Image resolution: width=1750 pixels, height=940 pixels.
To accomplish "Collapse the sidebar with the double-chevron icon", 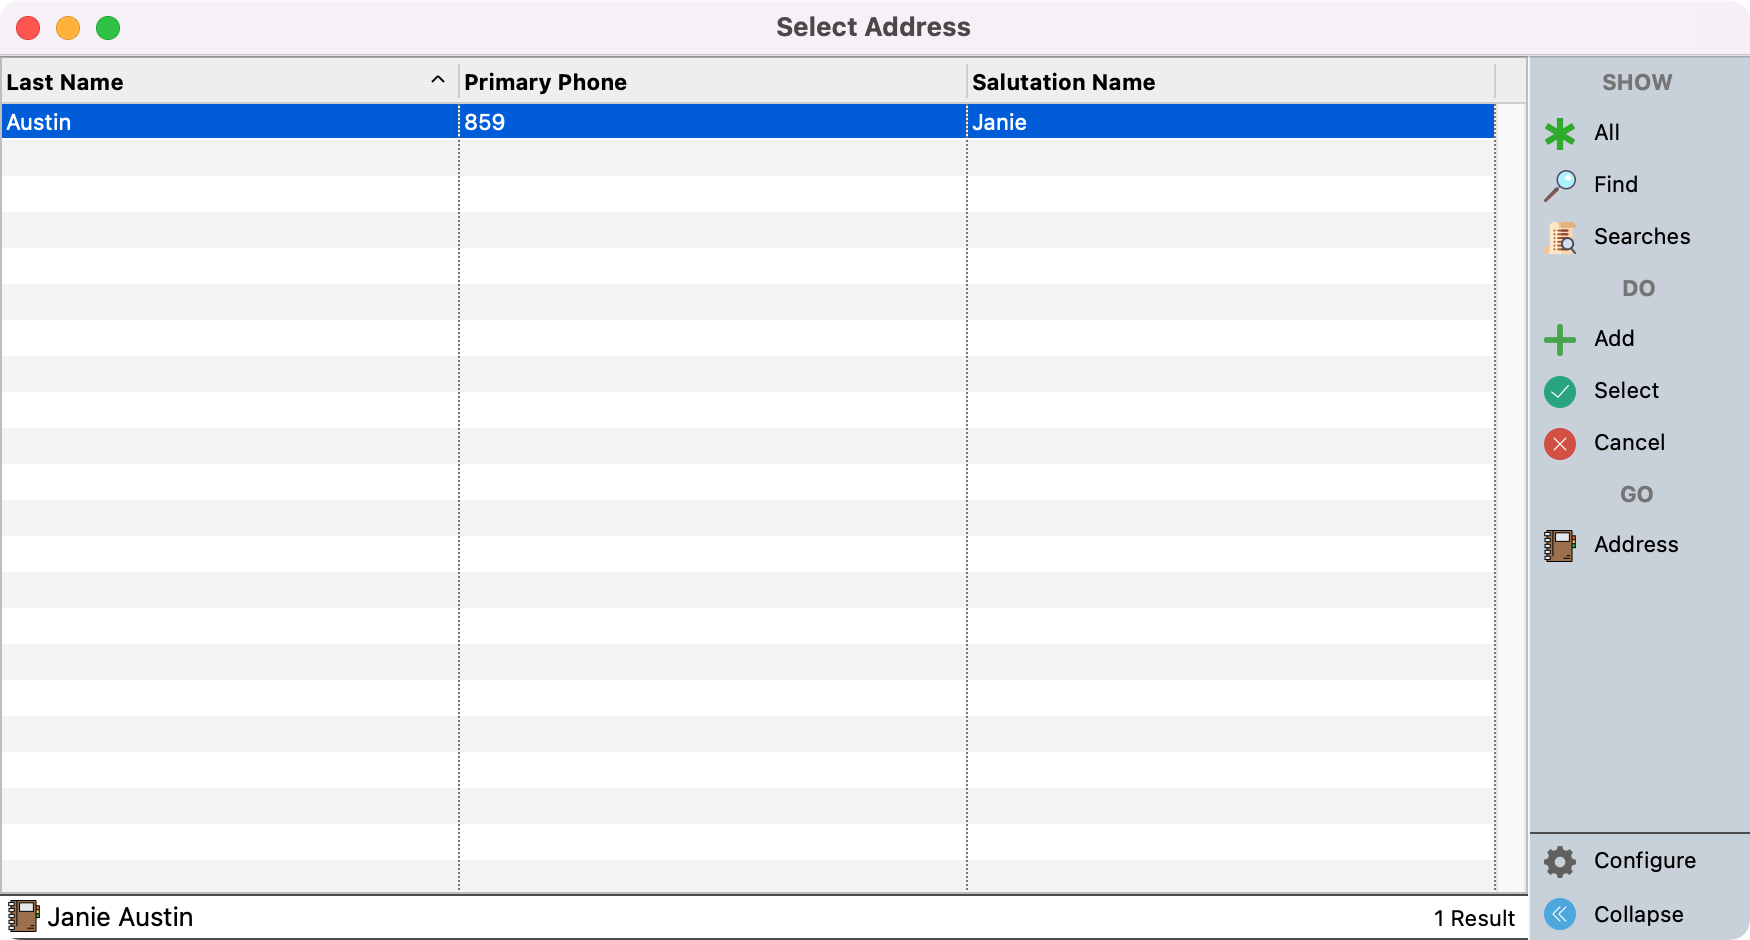I will 1559,914.
